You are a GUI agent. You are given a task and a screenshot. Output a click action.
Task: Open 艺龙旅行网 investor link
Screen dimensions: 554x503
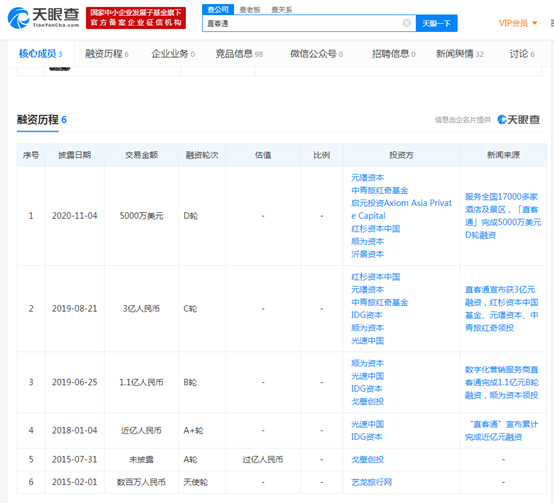click(371, 482)
